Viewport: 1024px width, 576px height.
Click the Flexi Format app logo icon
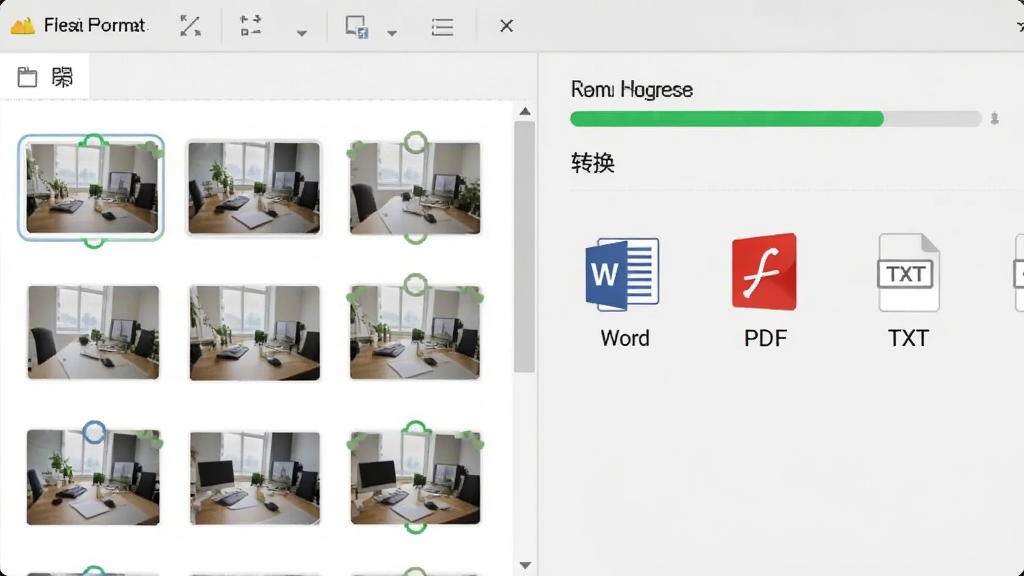(x=23, y=25)
